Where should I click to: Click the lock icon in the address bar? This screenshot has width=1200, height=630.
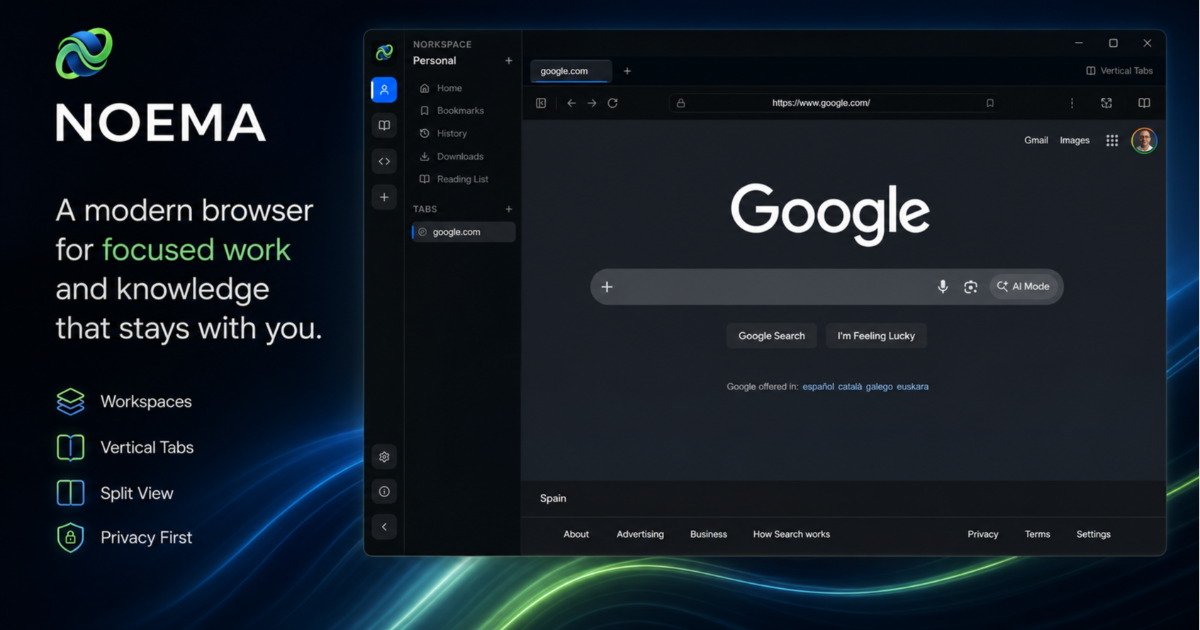point(681,103)
